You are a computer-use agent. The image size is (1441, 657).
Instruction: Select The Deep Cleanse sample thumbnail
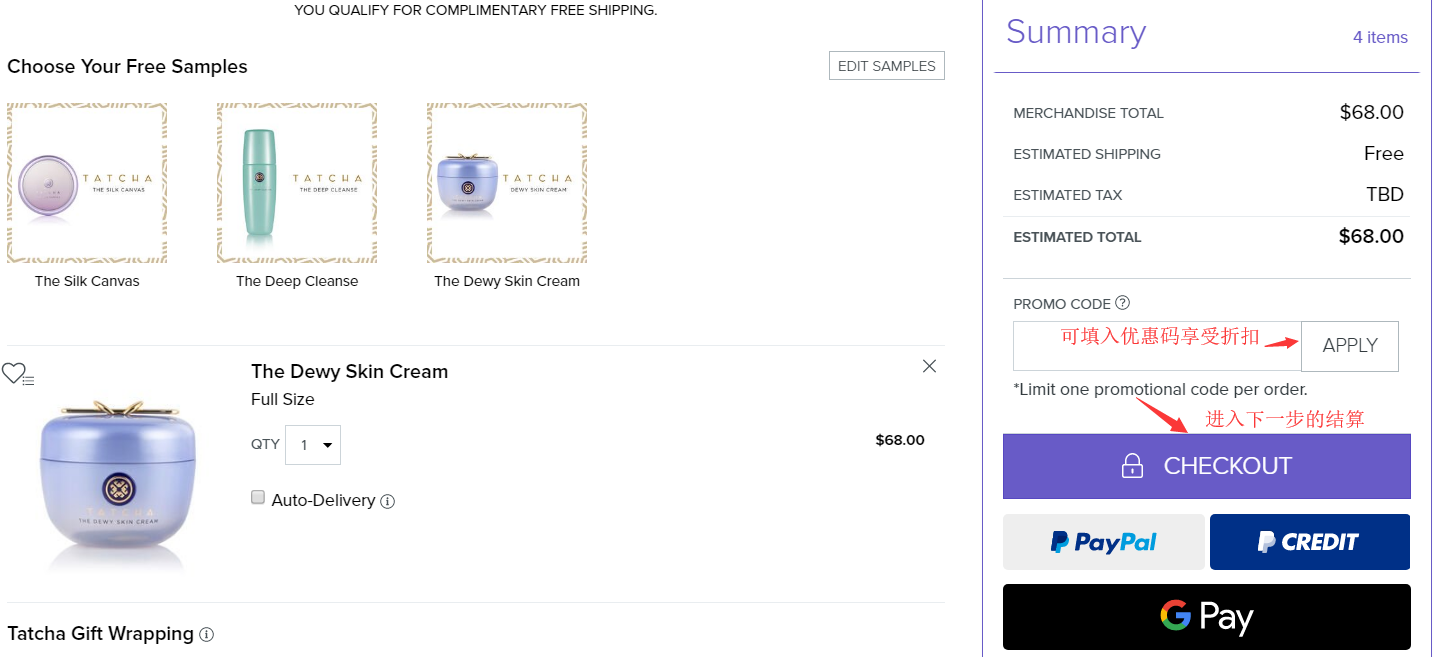point(297,183)
